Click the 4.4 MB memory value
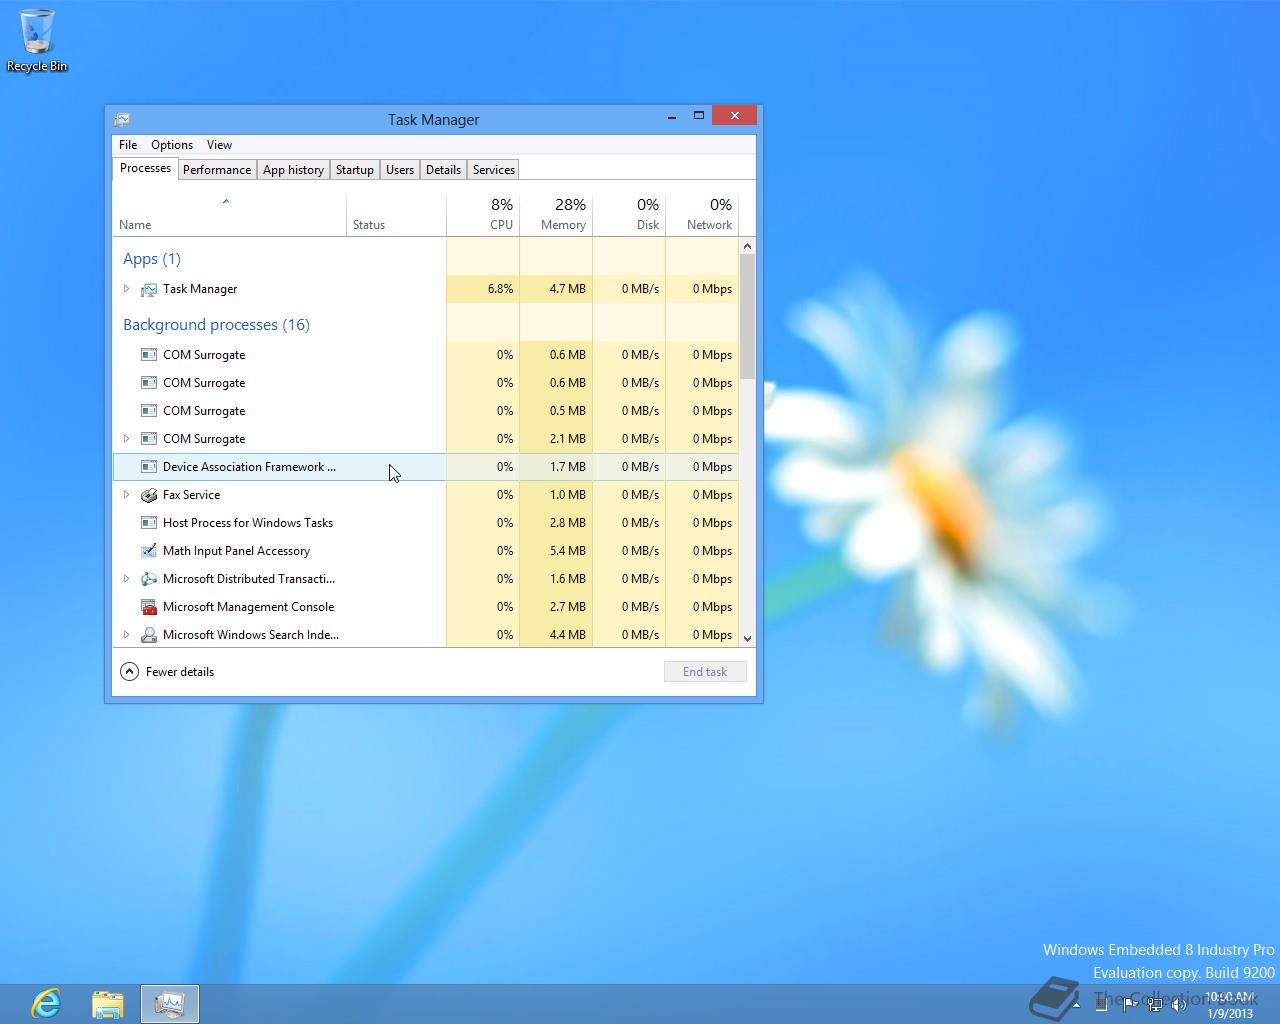The image size is (1280, 1024). tap(567, 635)
